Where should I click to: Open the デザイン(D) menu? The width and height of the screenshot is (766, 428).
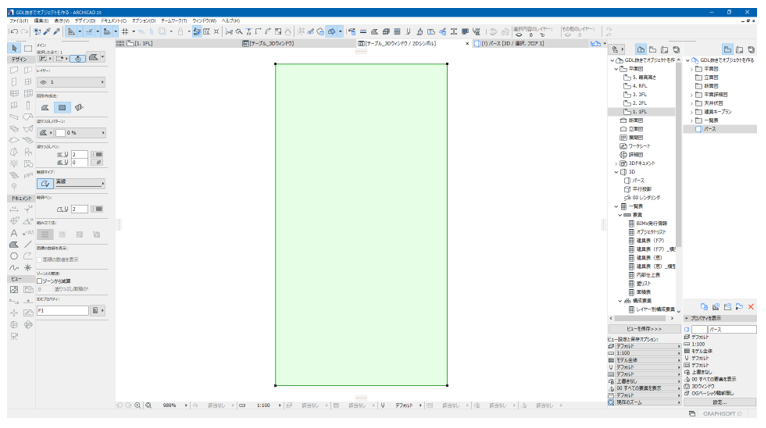85,21
